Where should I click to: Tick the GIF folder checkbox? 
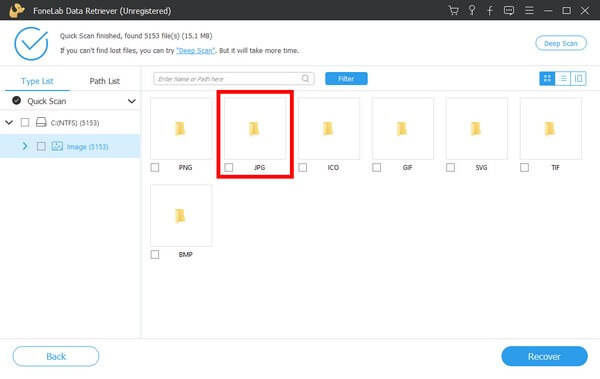pos(377,167)
